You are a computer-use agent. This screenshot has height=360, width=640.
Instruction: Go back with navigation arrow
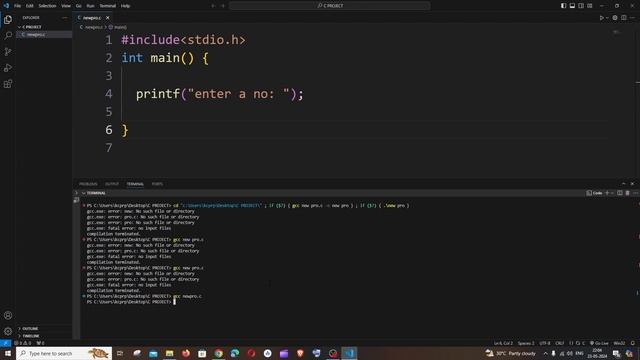[213, 6]
